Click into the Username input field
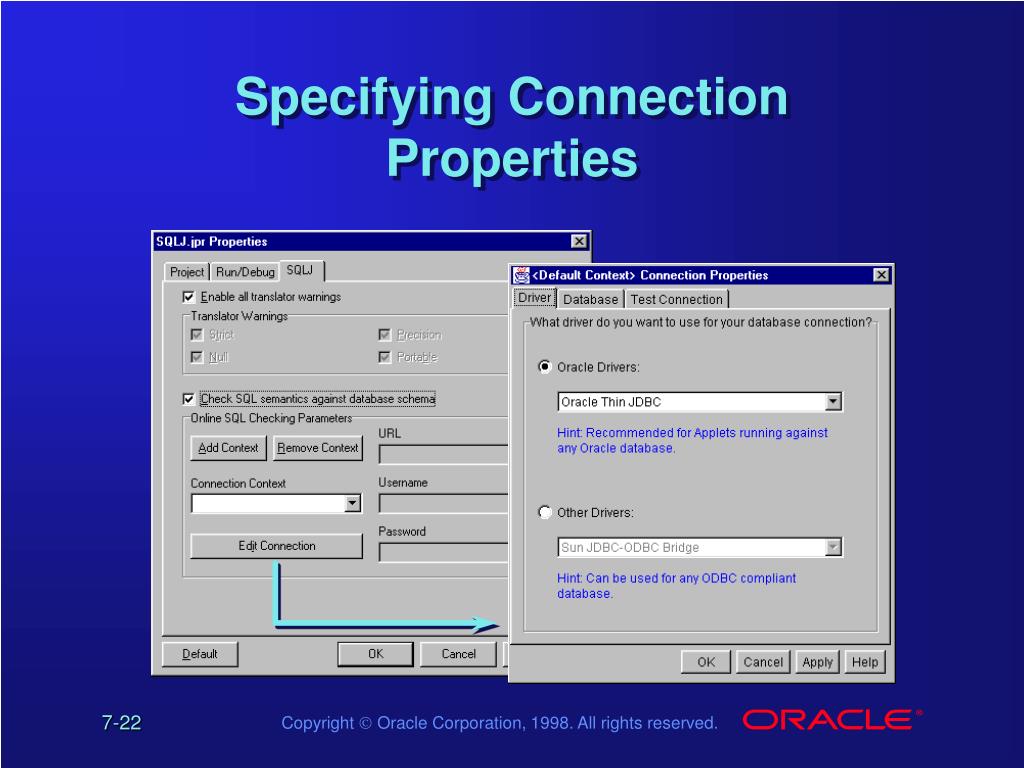This screenshot has width=1024, height=768. [x=443, y=504]
